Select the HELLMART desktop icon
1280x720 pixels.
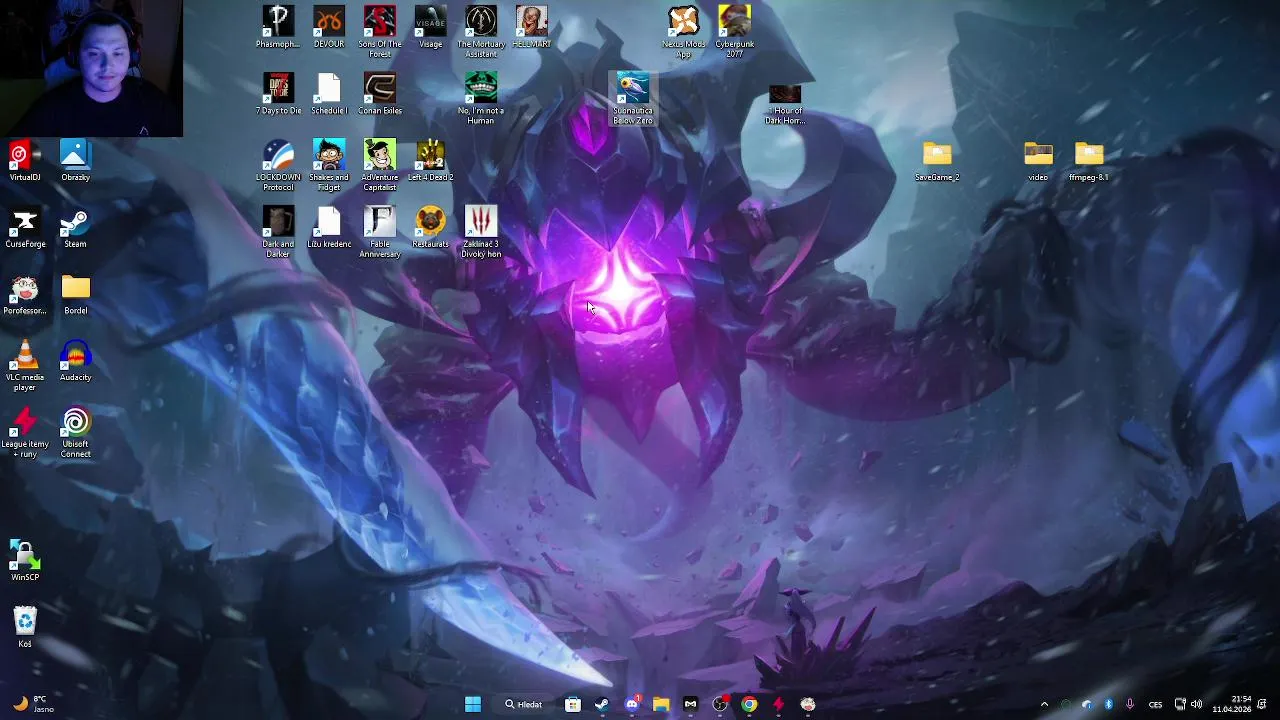click(532, 27)
